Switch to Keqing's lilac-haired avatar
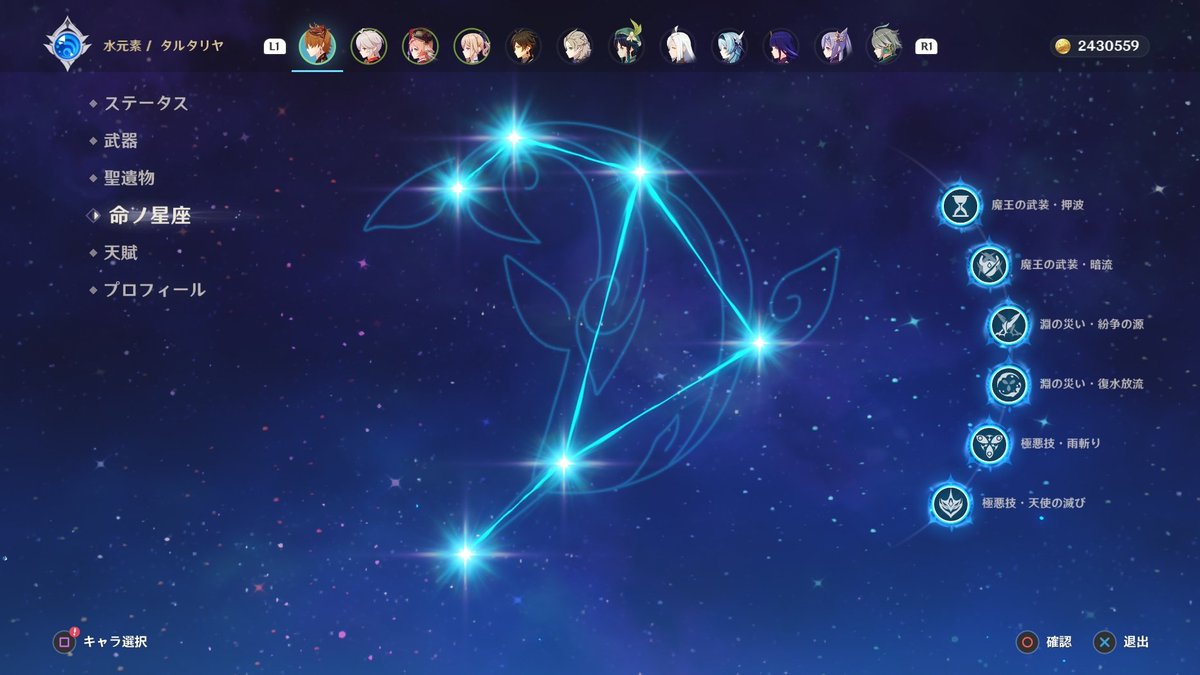Viewport: 1200px width, 675px height. pyautogui.click(x=833, y=46)
